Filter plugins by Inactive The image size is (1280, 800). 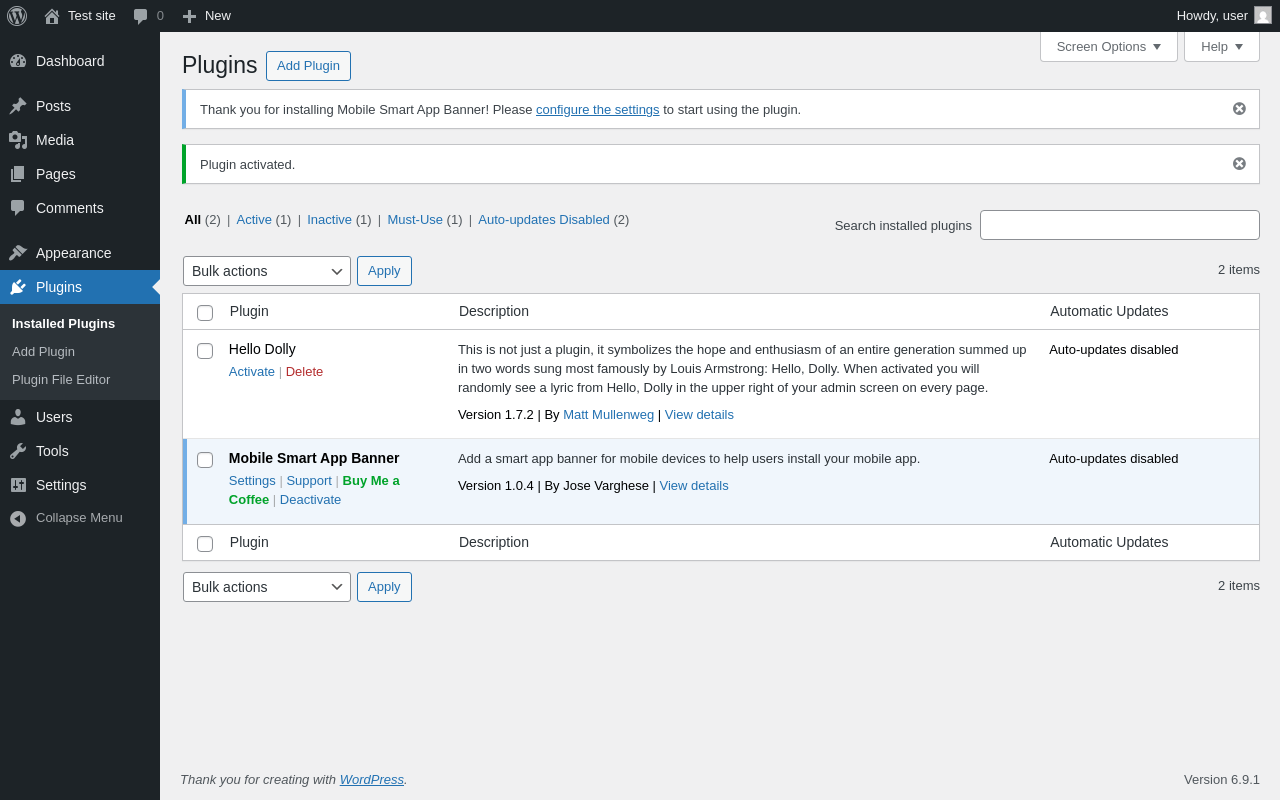(329, 220)
